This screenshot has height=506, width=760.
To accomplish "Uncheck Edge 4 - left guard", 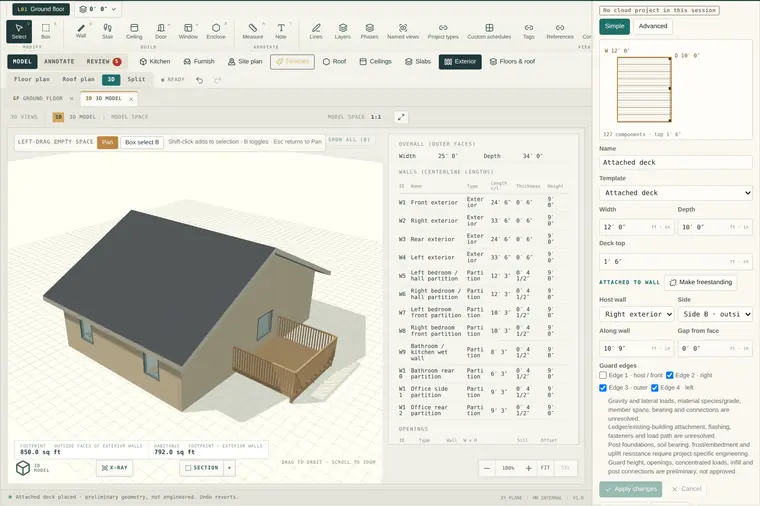I will [655, 388].
